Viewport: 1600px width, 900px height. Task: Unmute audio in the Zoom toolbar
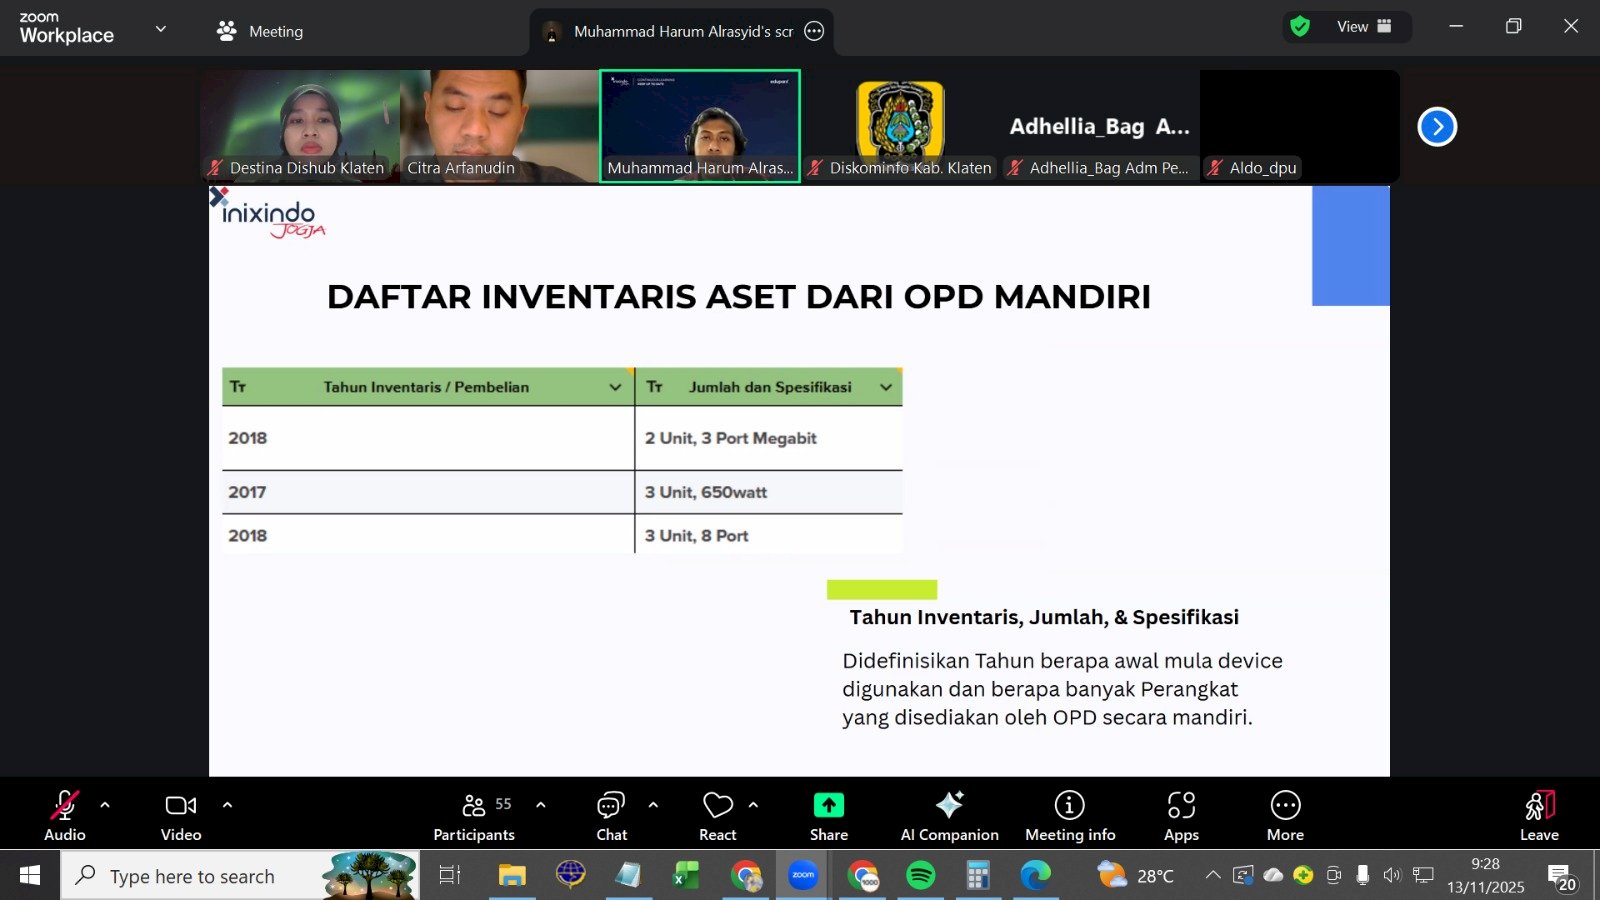[64, 812]
